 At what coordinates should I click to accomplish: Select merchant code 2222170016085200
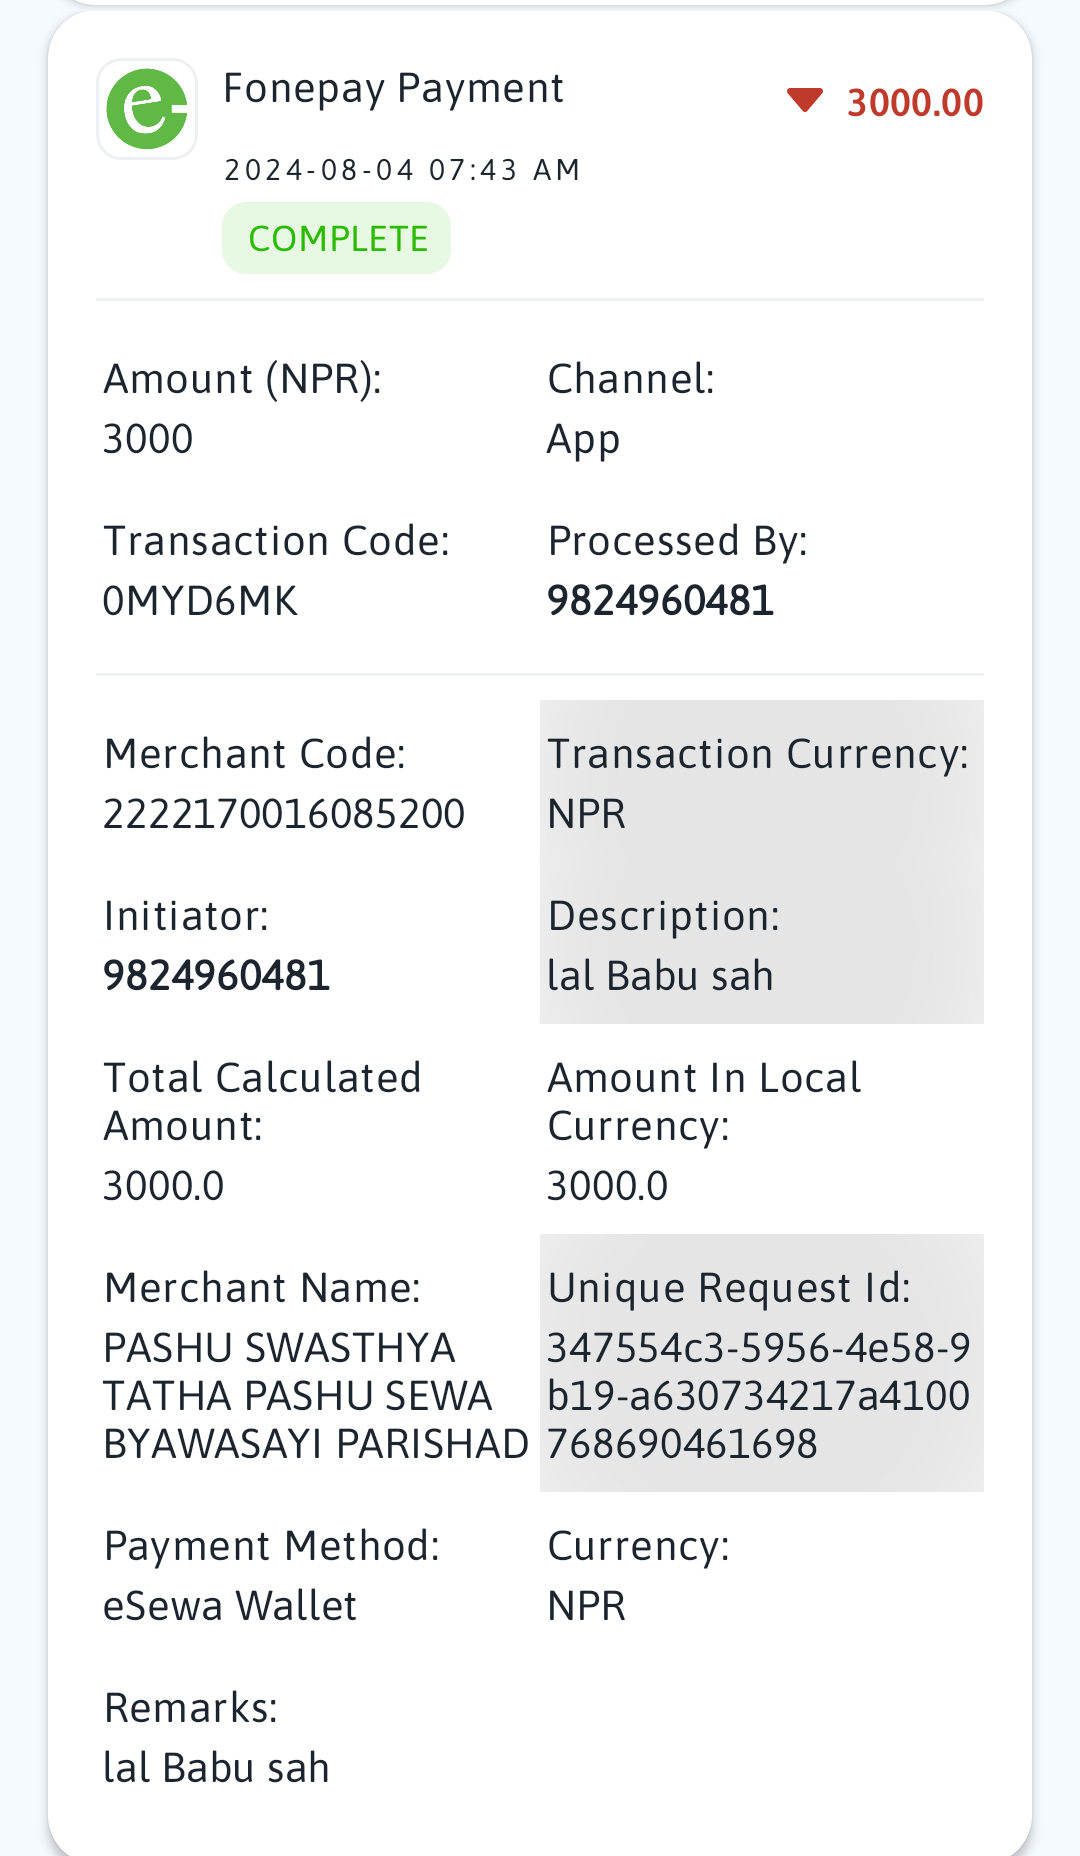point(284,814)
